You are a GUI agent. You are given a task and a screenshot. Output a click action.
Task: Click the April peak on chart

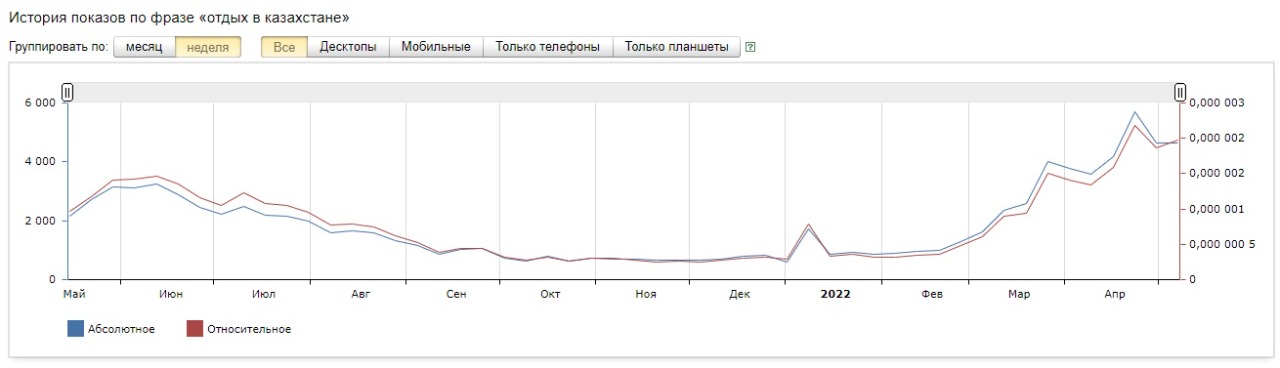click(x=1135, y=112)
